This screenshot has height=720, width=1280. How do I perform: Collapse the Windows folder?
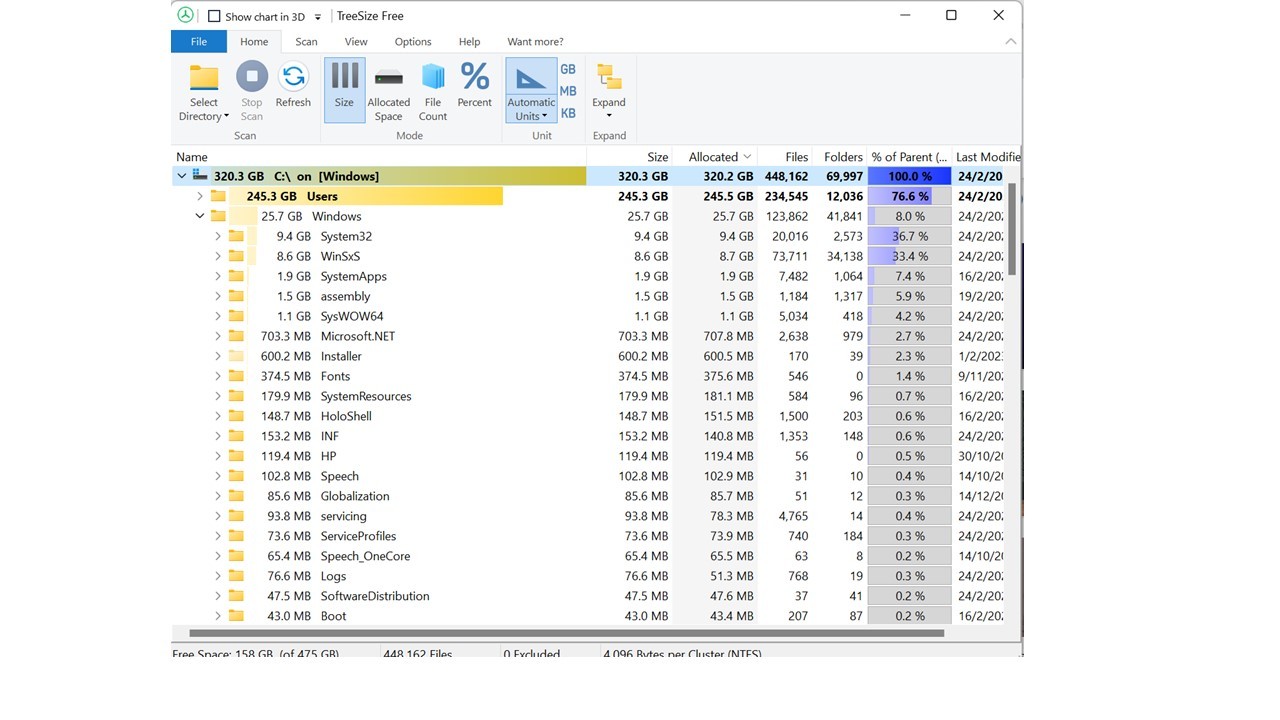pos(199,216)
